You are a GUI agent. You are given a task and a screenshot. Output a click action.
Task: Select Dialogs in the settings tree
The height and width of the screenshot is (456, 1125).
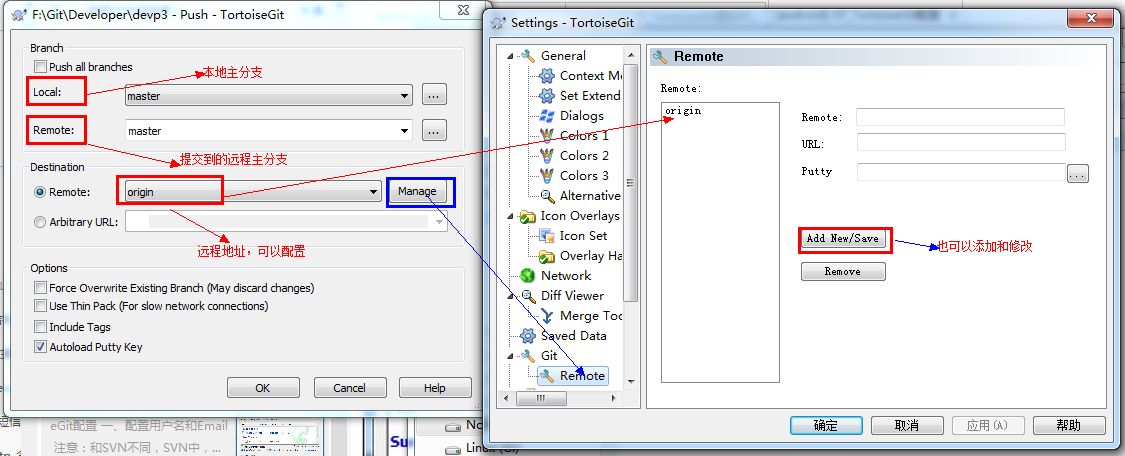(x=582, y=115)
